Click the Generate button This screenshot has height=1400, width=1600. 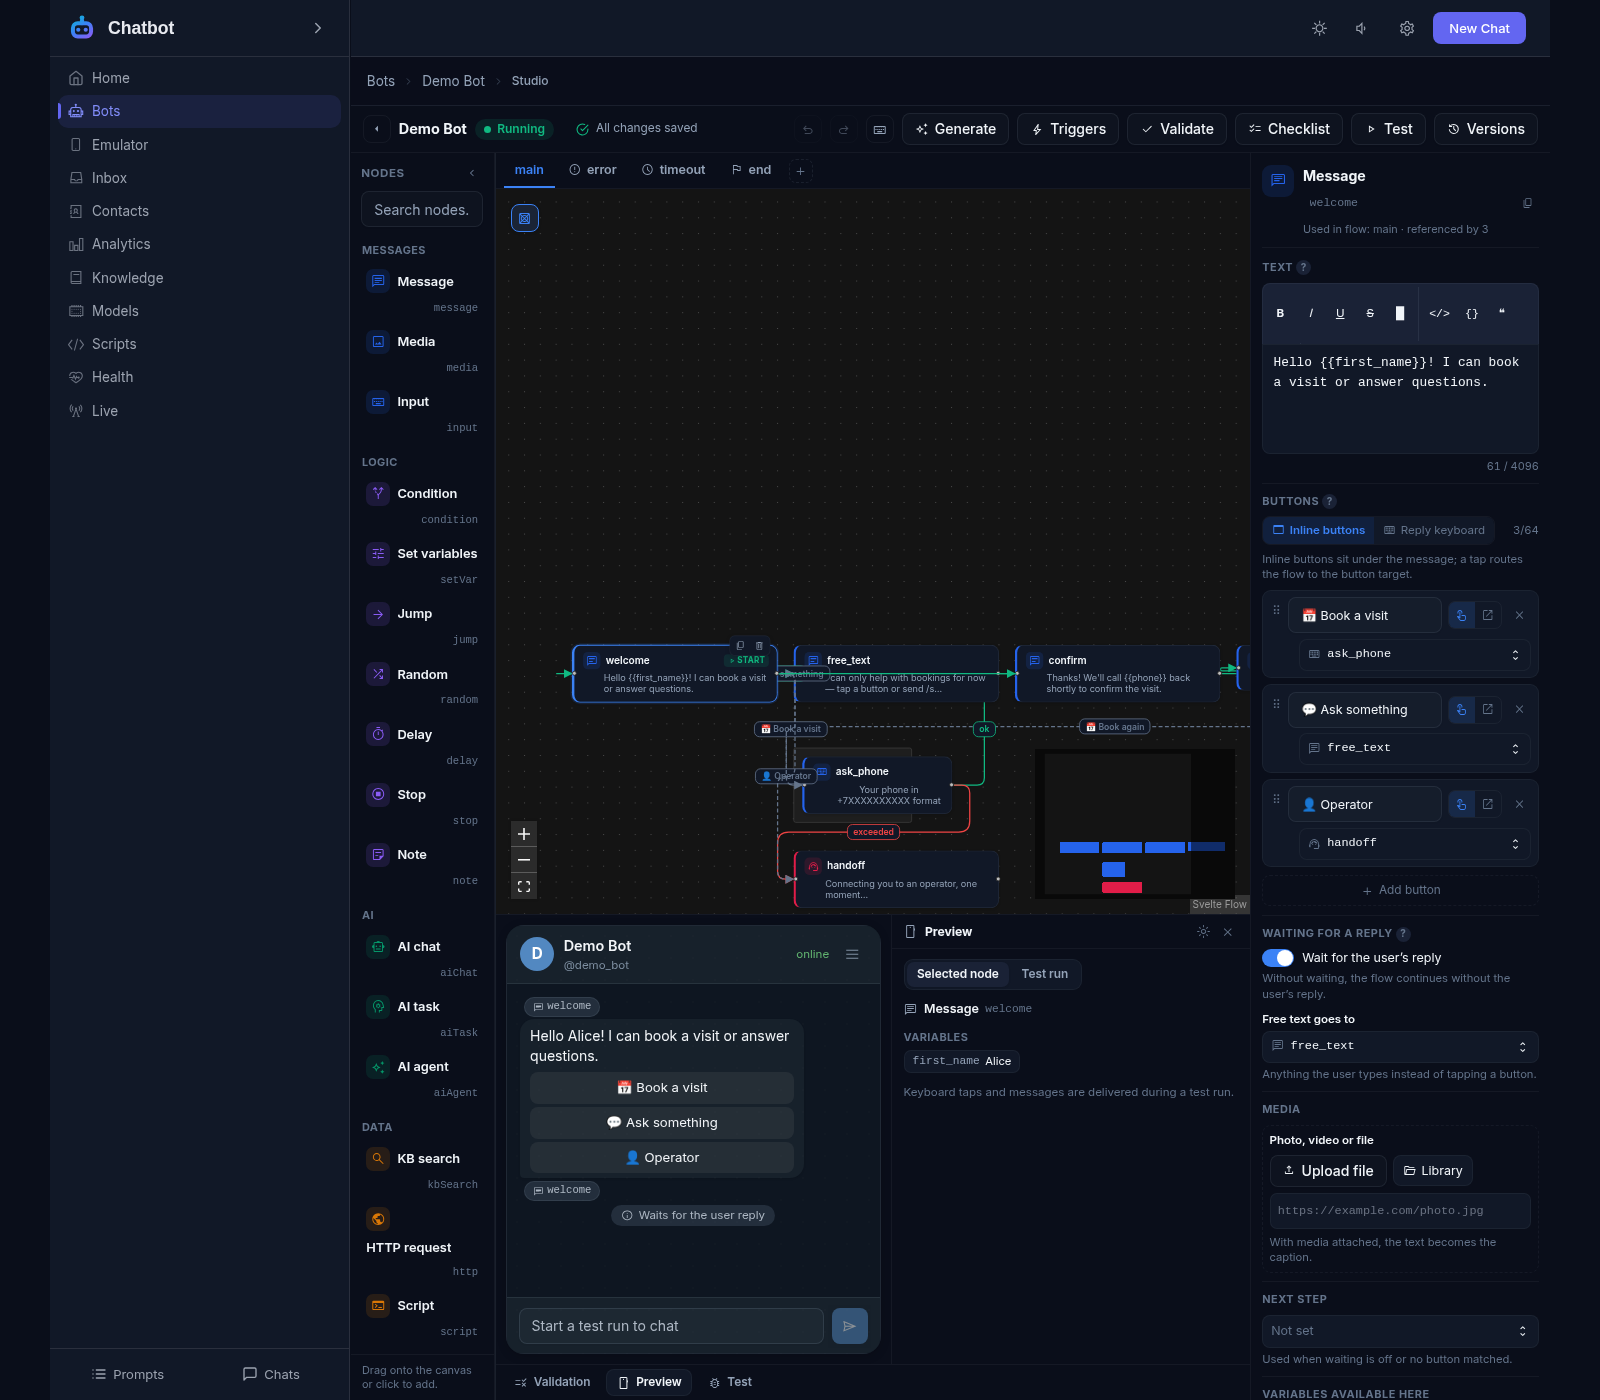tap(955, 129)
